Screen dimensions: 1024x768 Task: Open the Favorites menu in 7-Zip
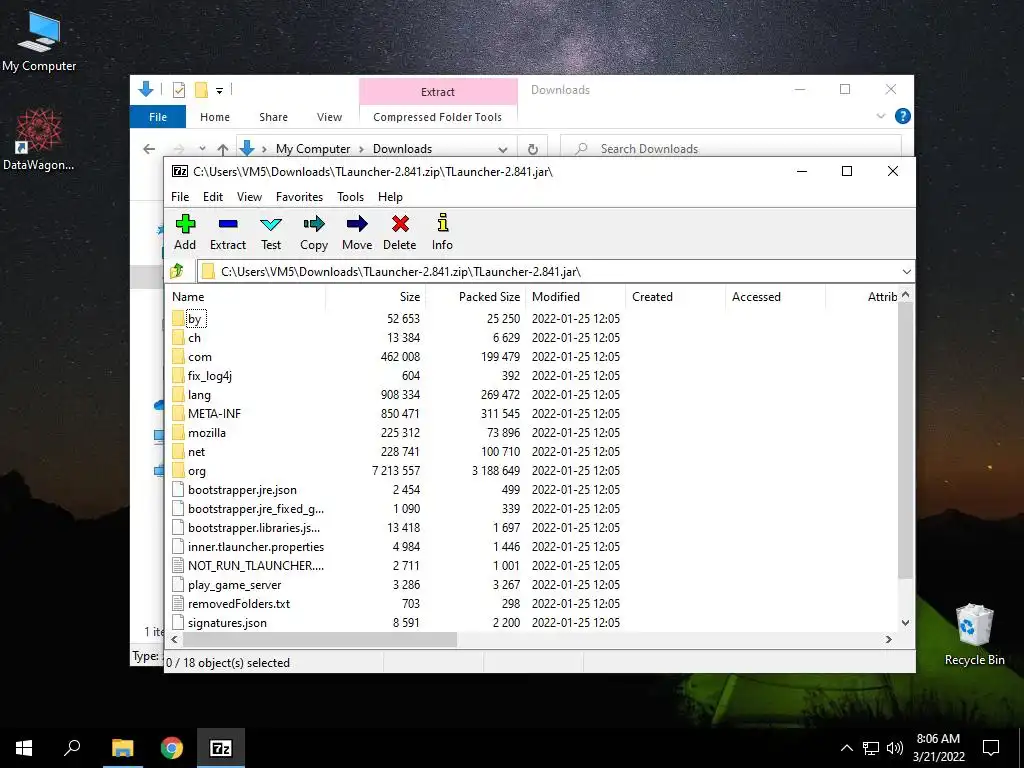299,197
